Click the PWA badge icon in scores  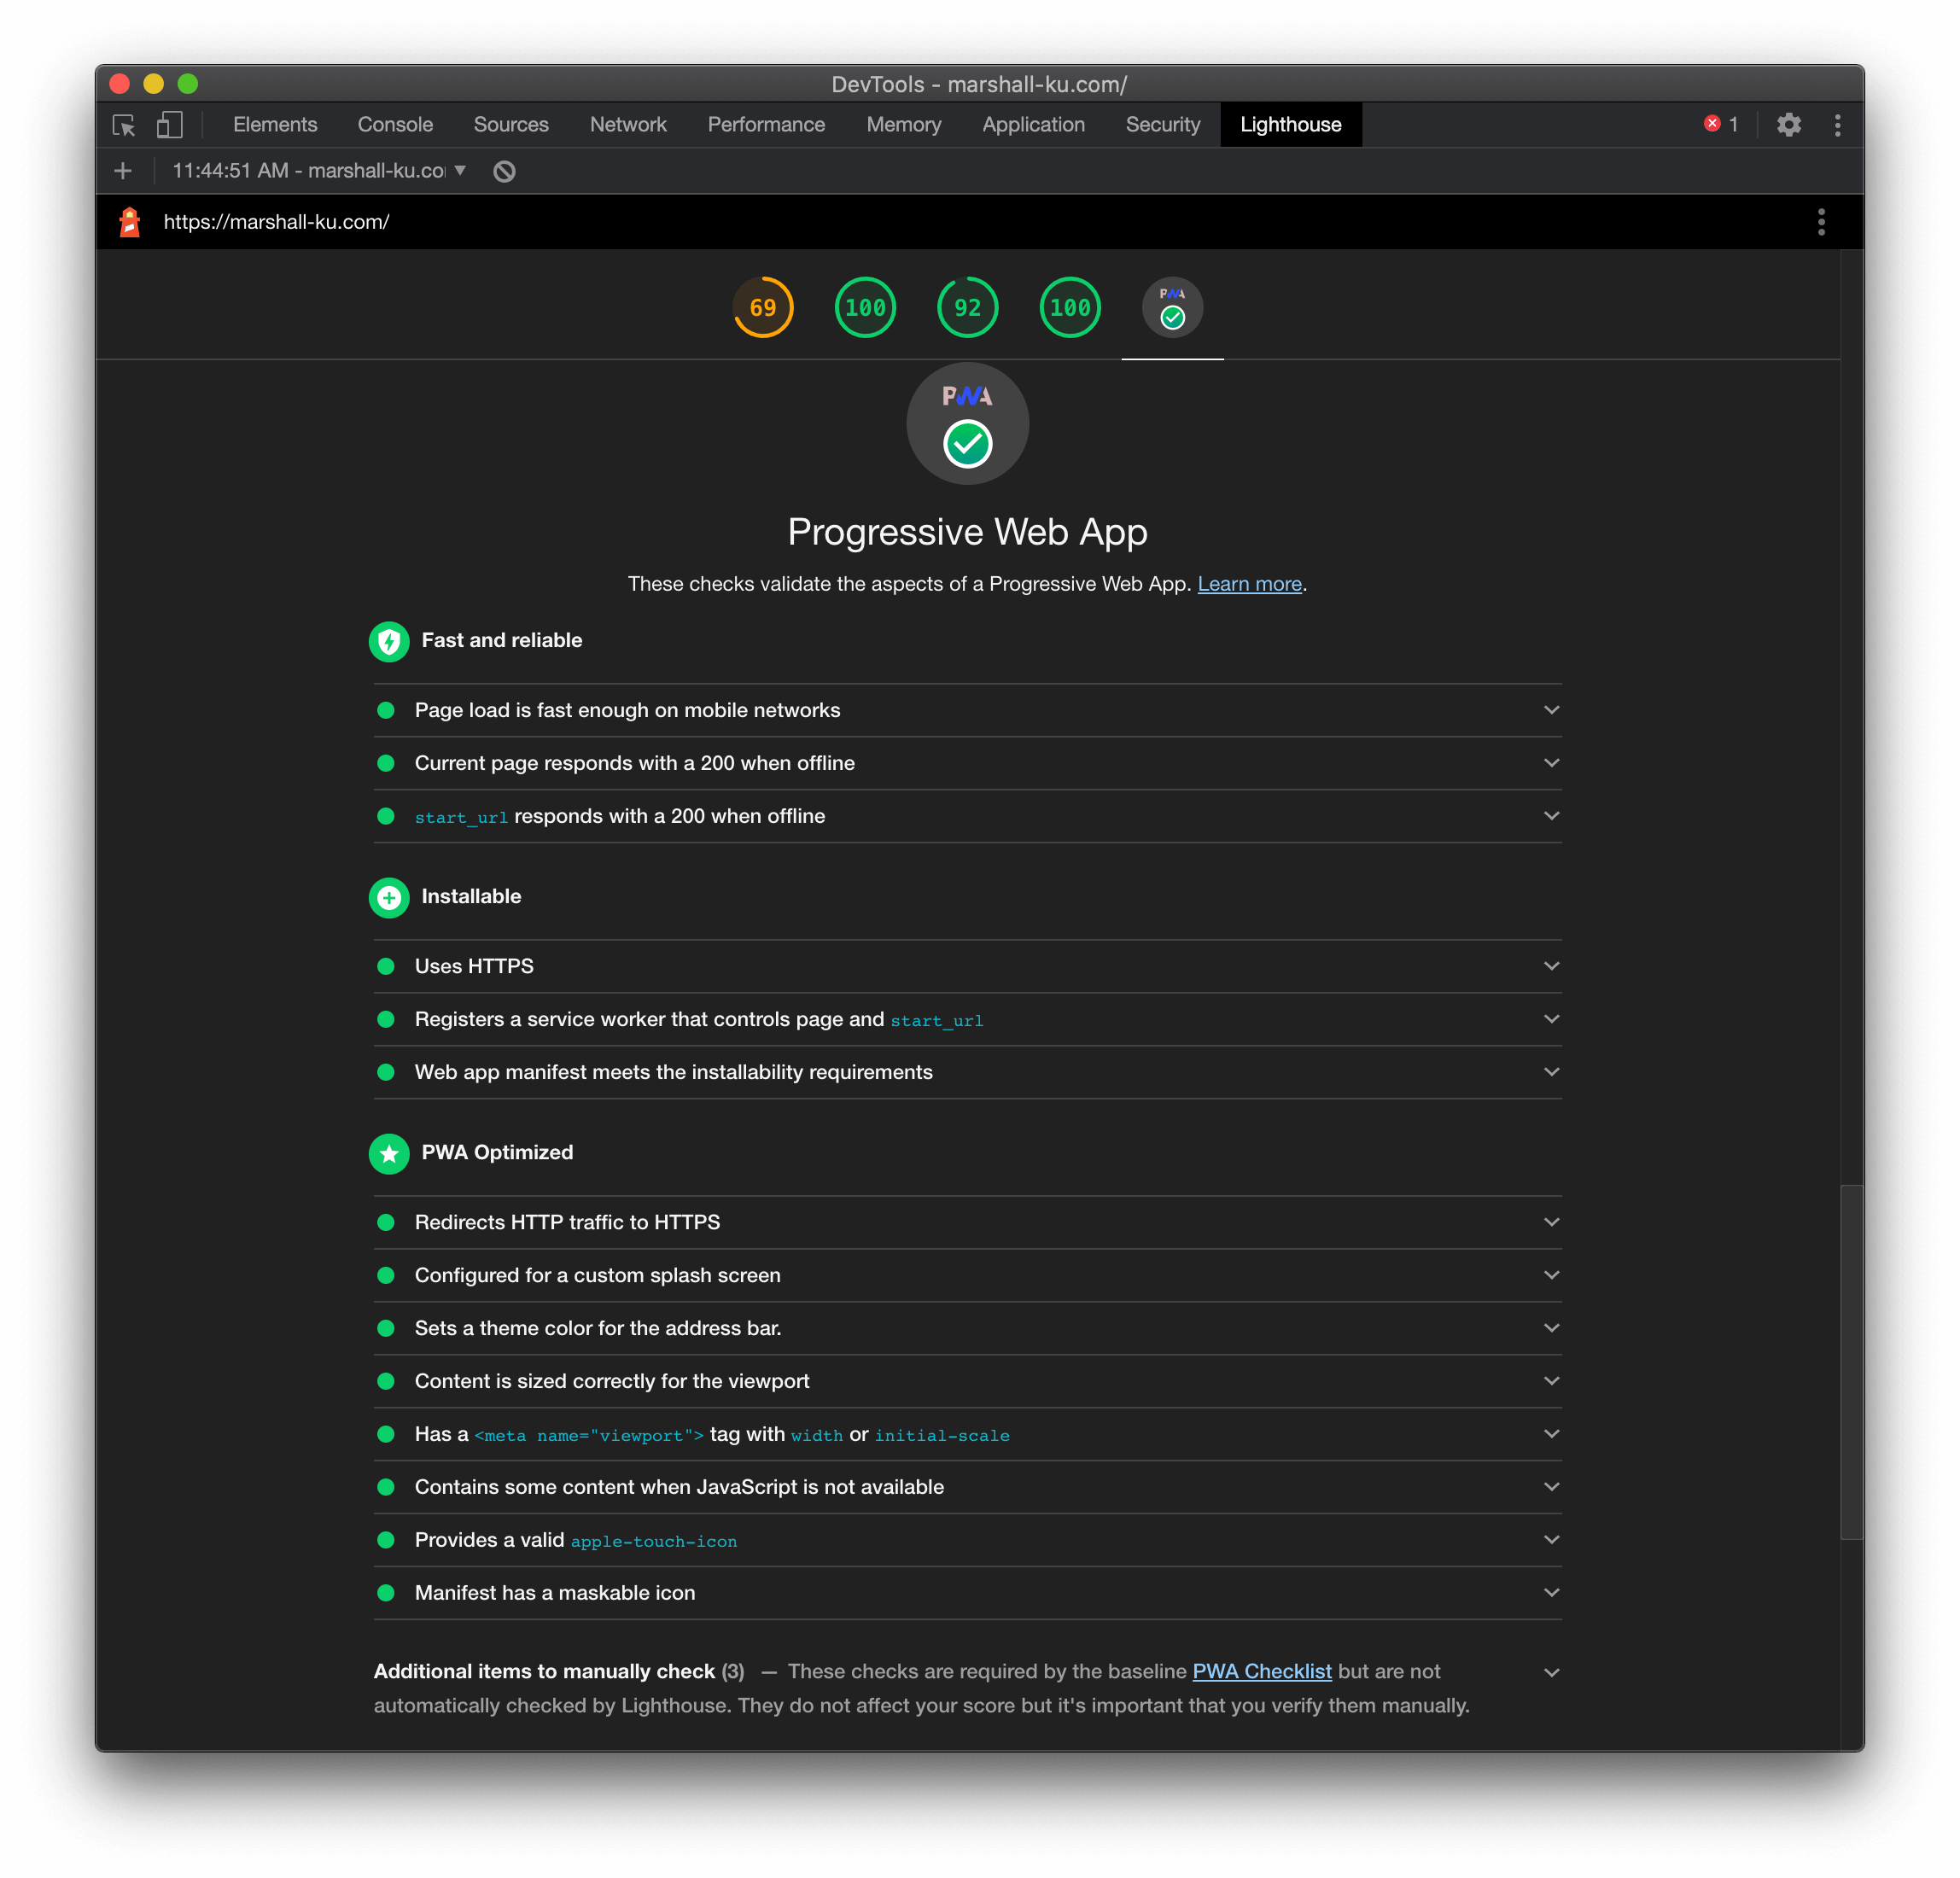coord(1170,308)
